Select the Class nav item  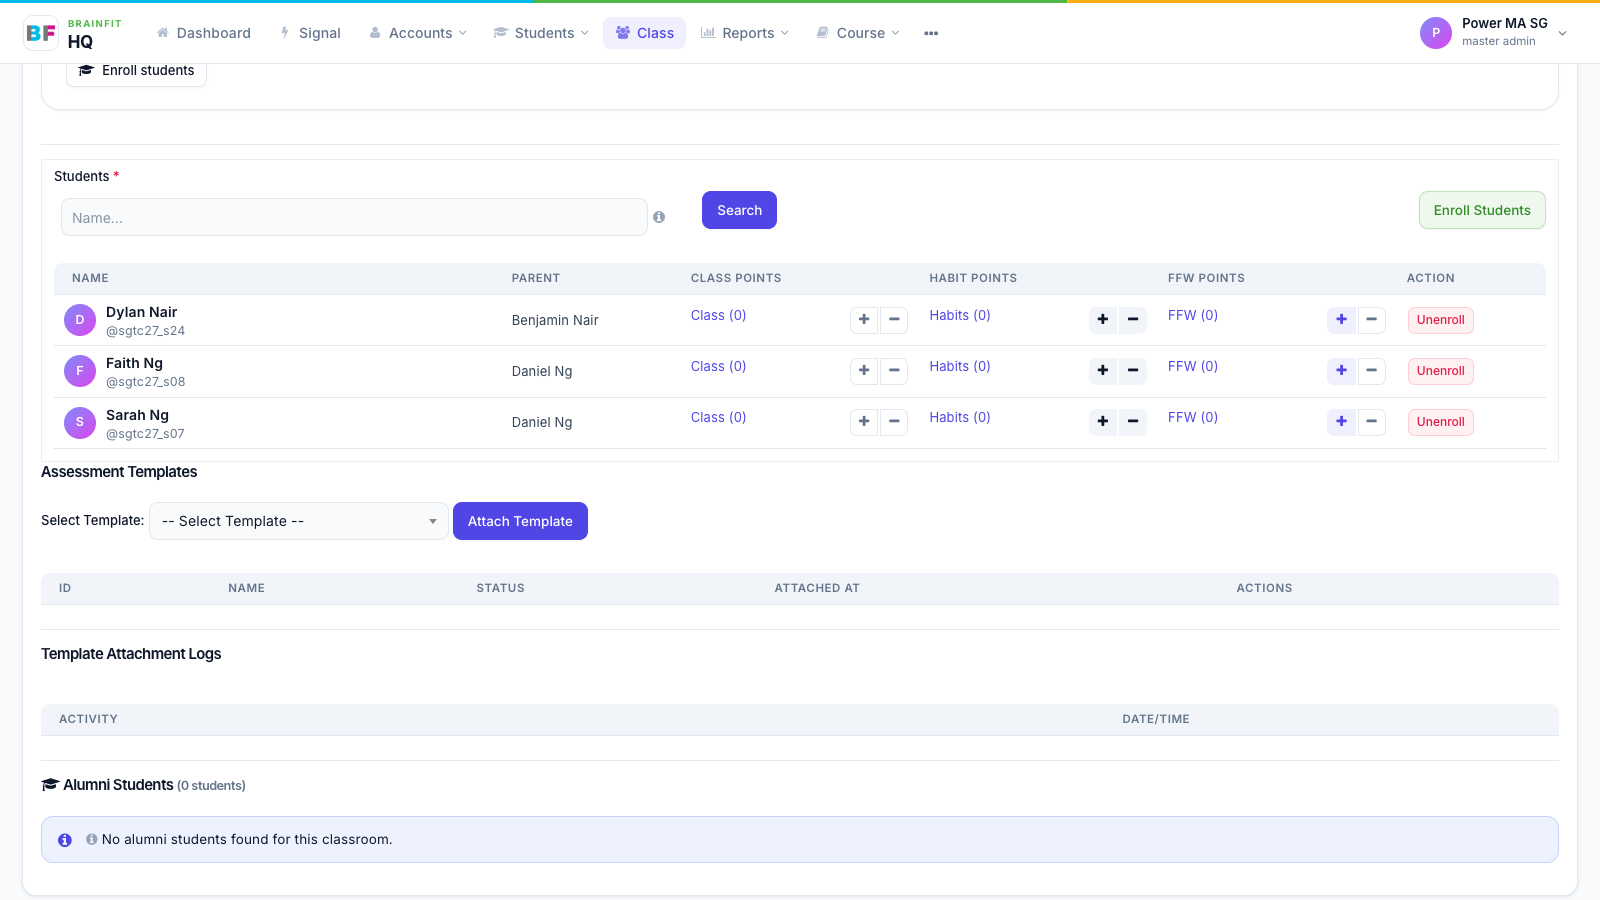[645, 33]
